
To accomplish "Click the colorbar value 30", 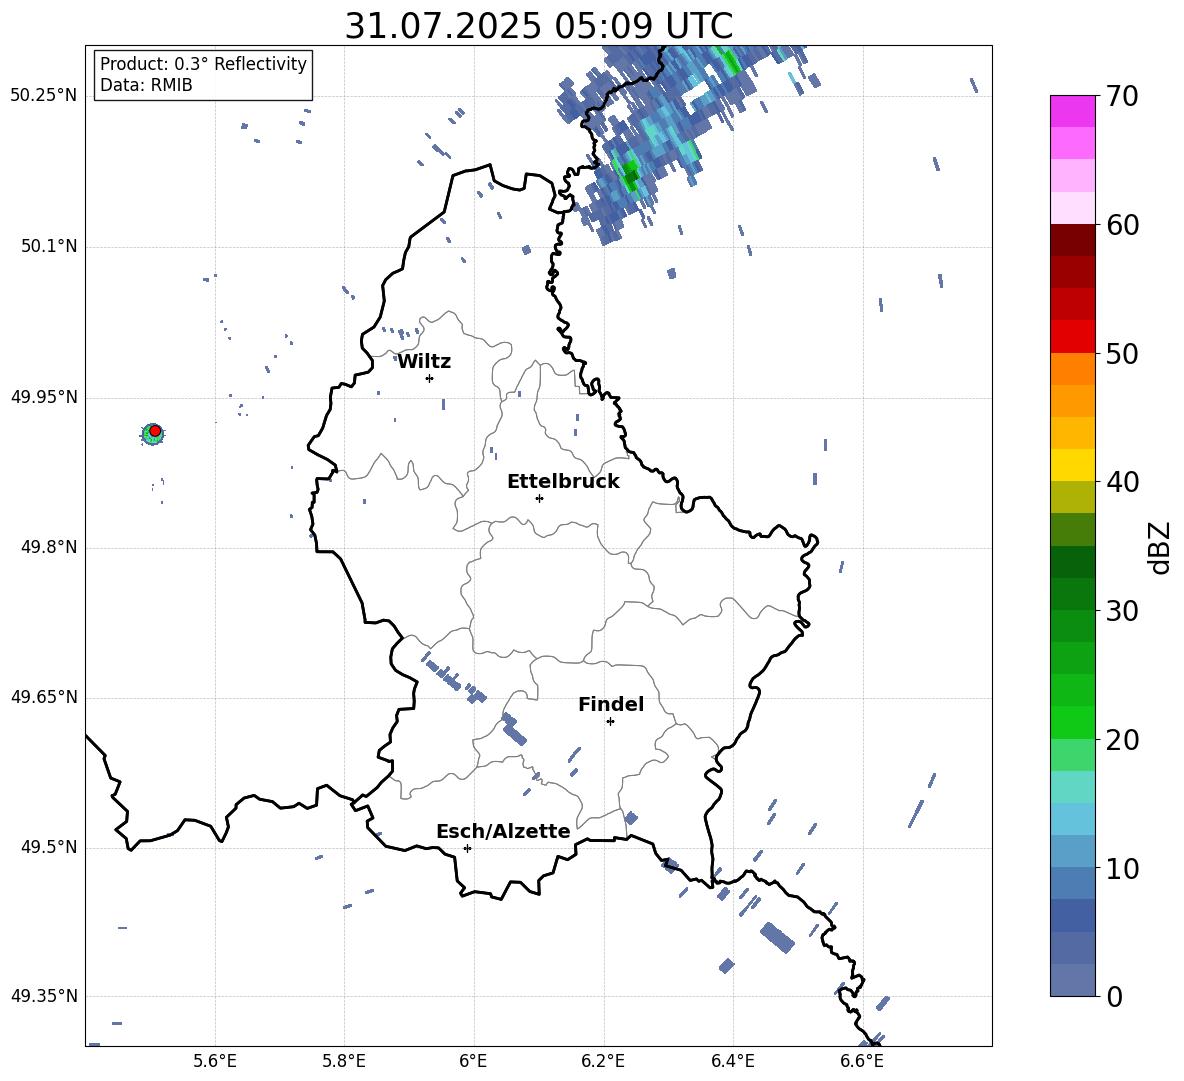I will [x=1122, y=611].
